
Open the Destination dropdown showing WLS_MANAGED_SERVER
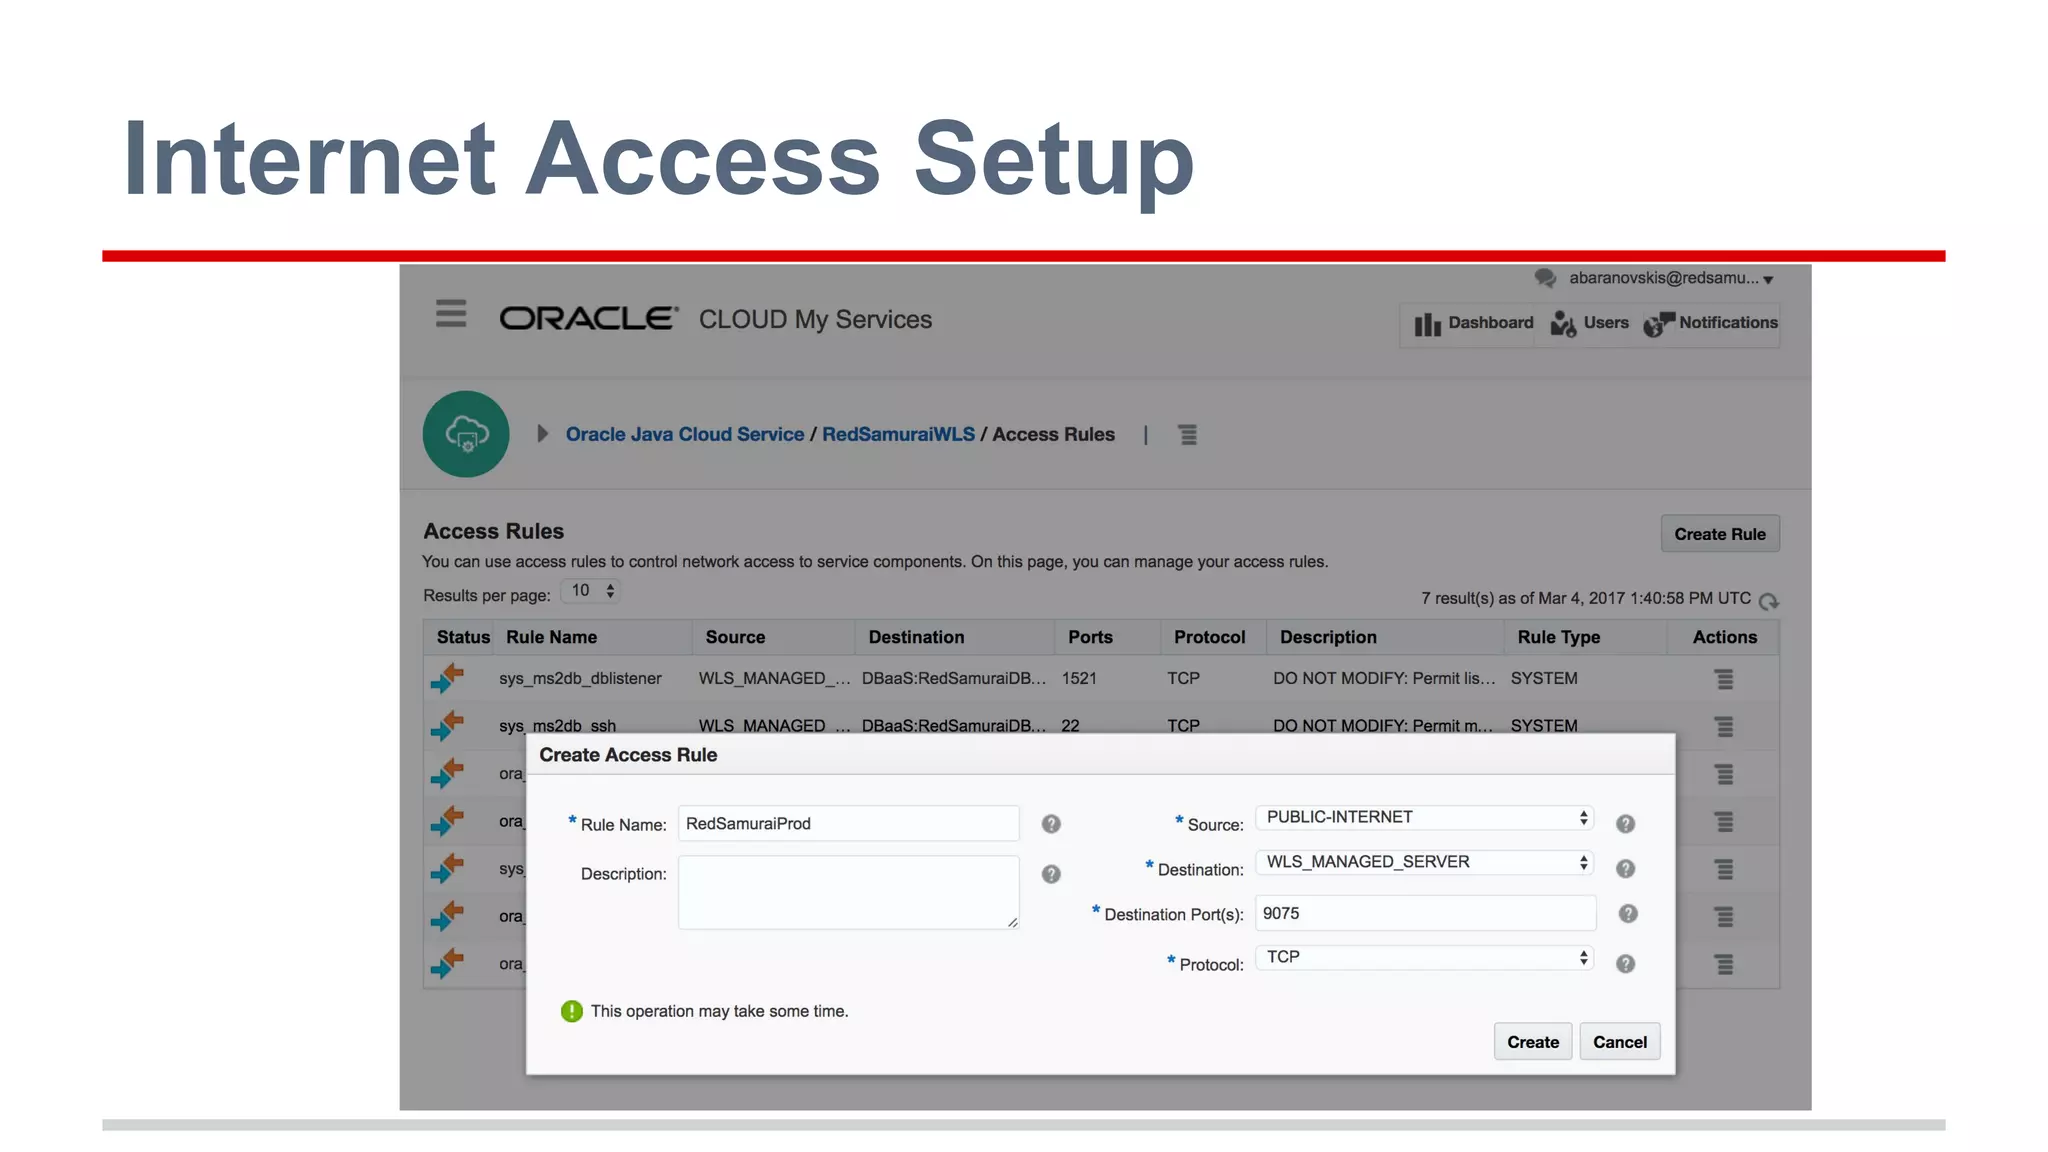pyautogui.click(x=1425, y=862)
